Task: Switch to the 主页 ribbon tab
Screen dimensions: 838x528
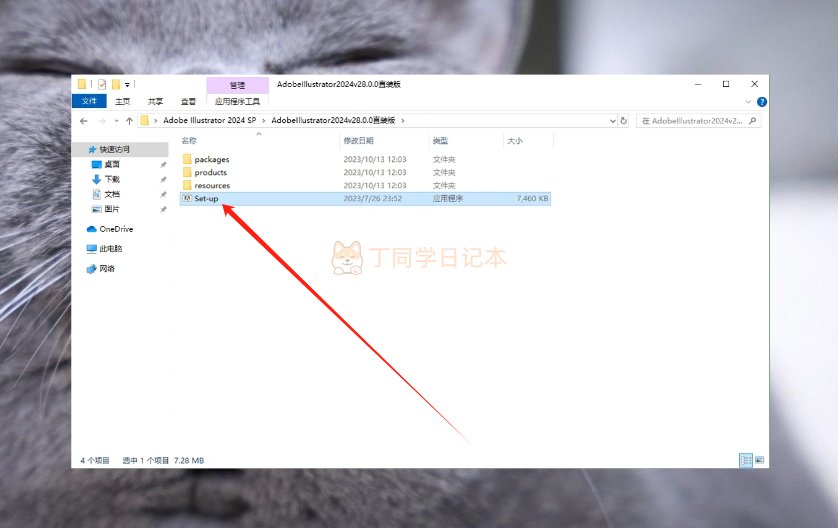Action: [122, 101]
